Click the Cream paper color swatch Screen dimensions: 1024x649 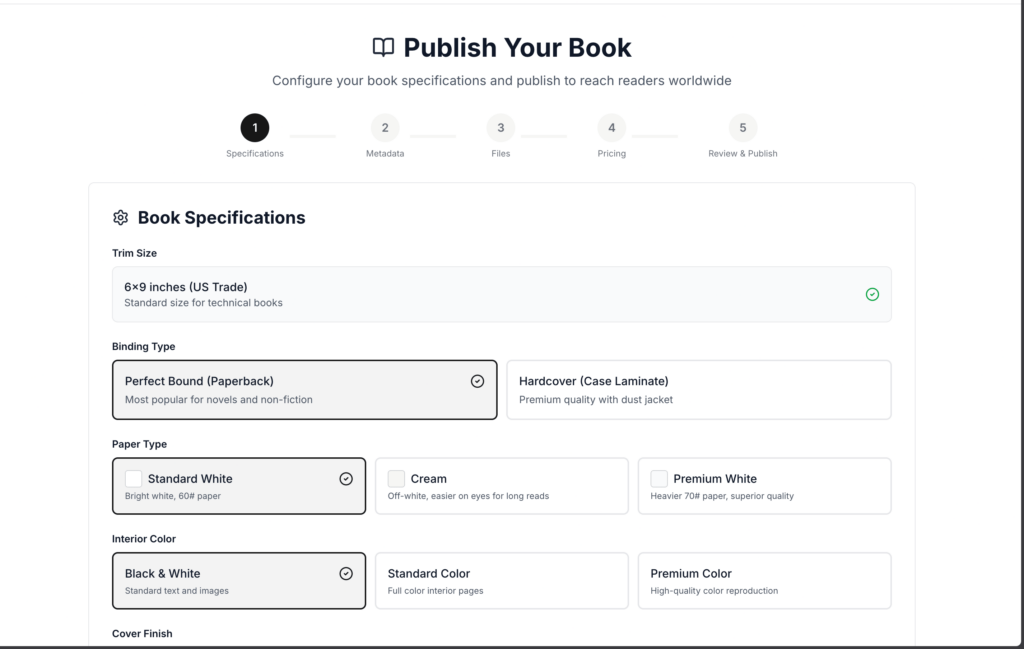397,479
